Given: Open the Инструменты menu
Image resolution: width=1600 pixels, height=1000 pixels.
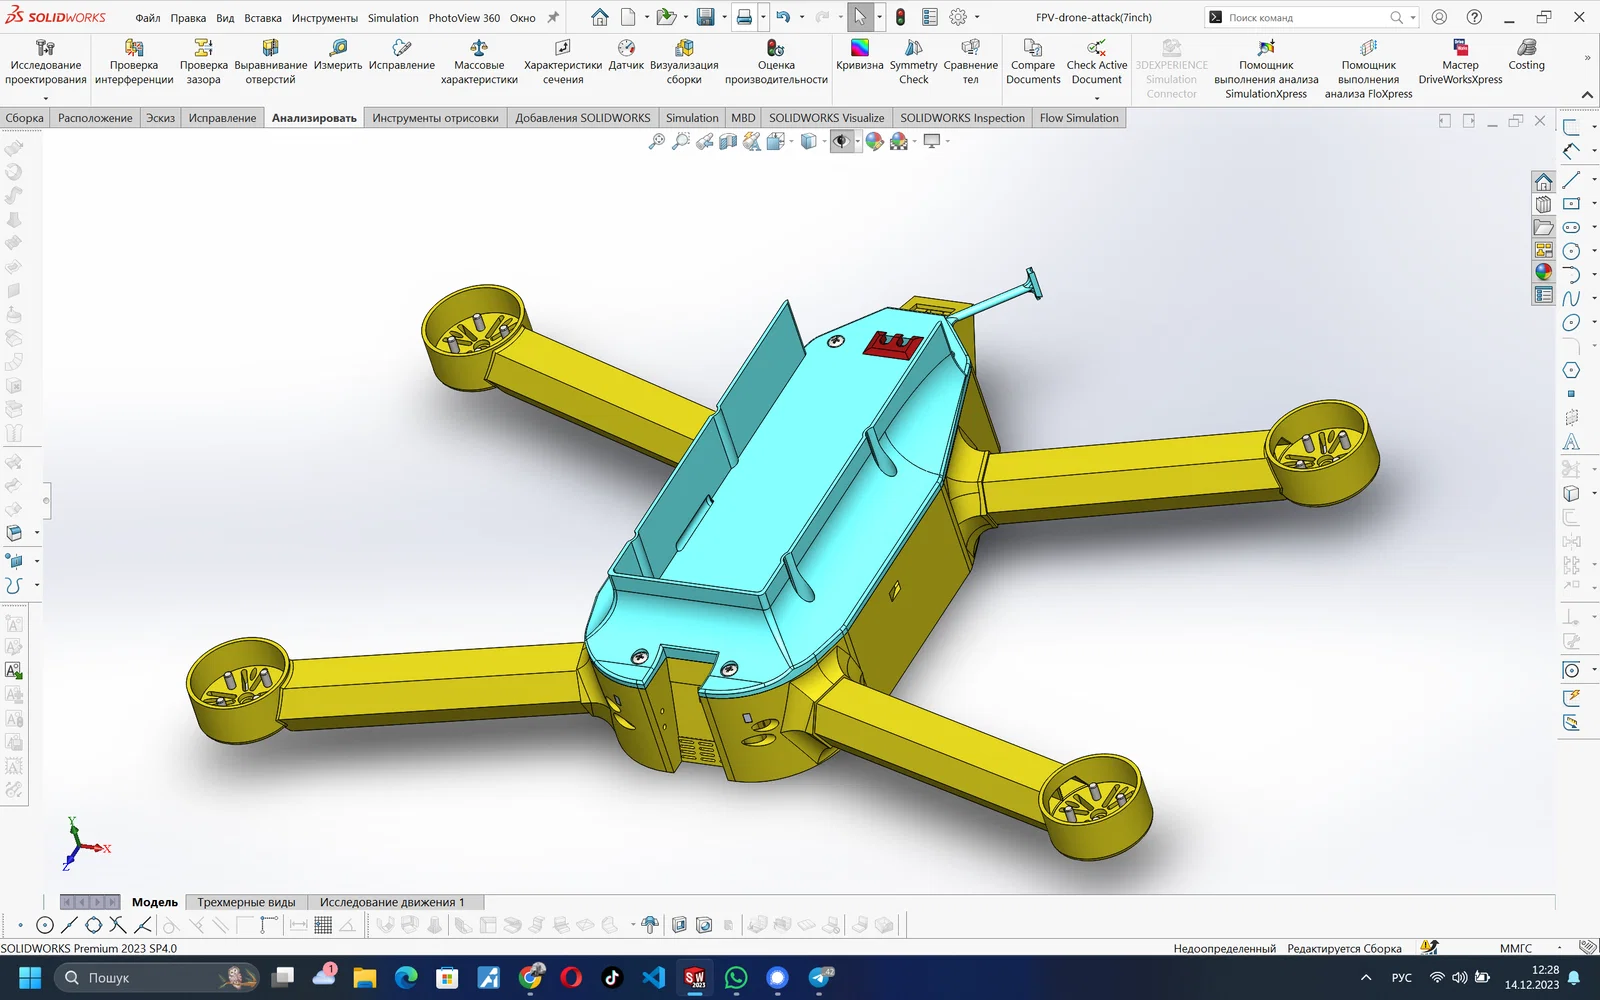Looking at the screenshot, I should tap(325, 18).
